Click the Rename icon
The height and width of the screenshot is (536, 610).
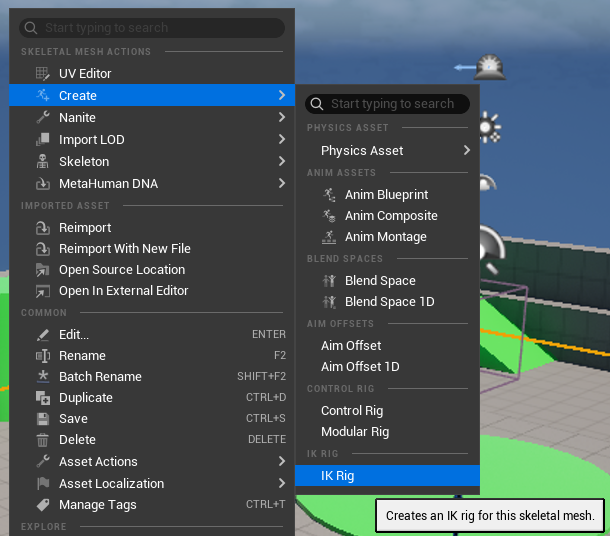[x=42, y=356]
